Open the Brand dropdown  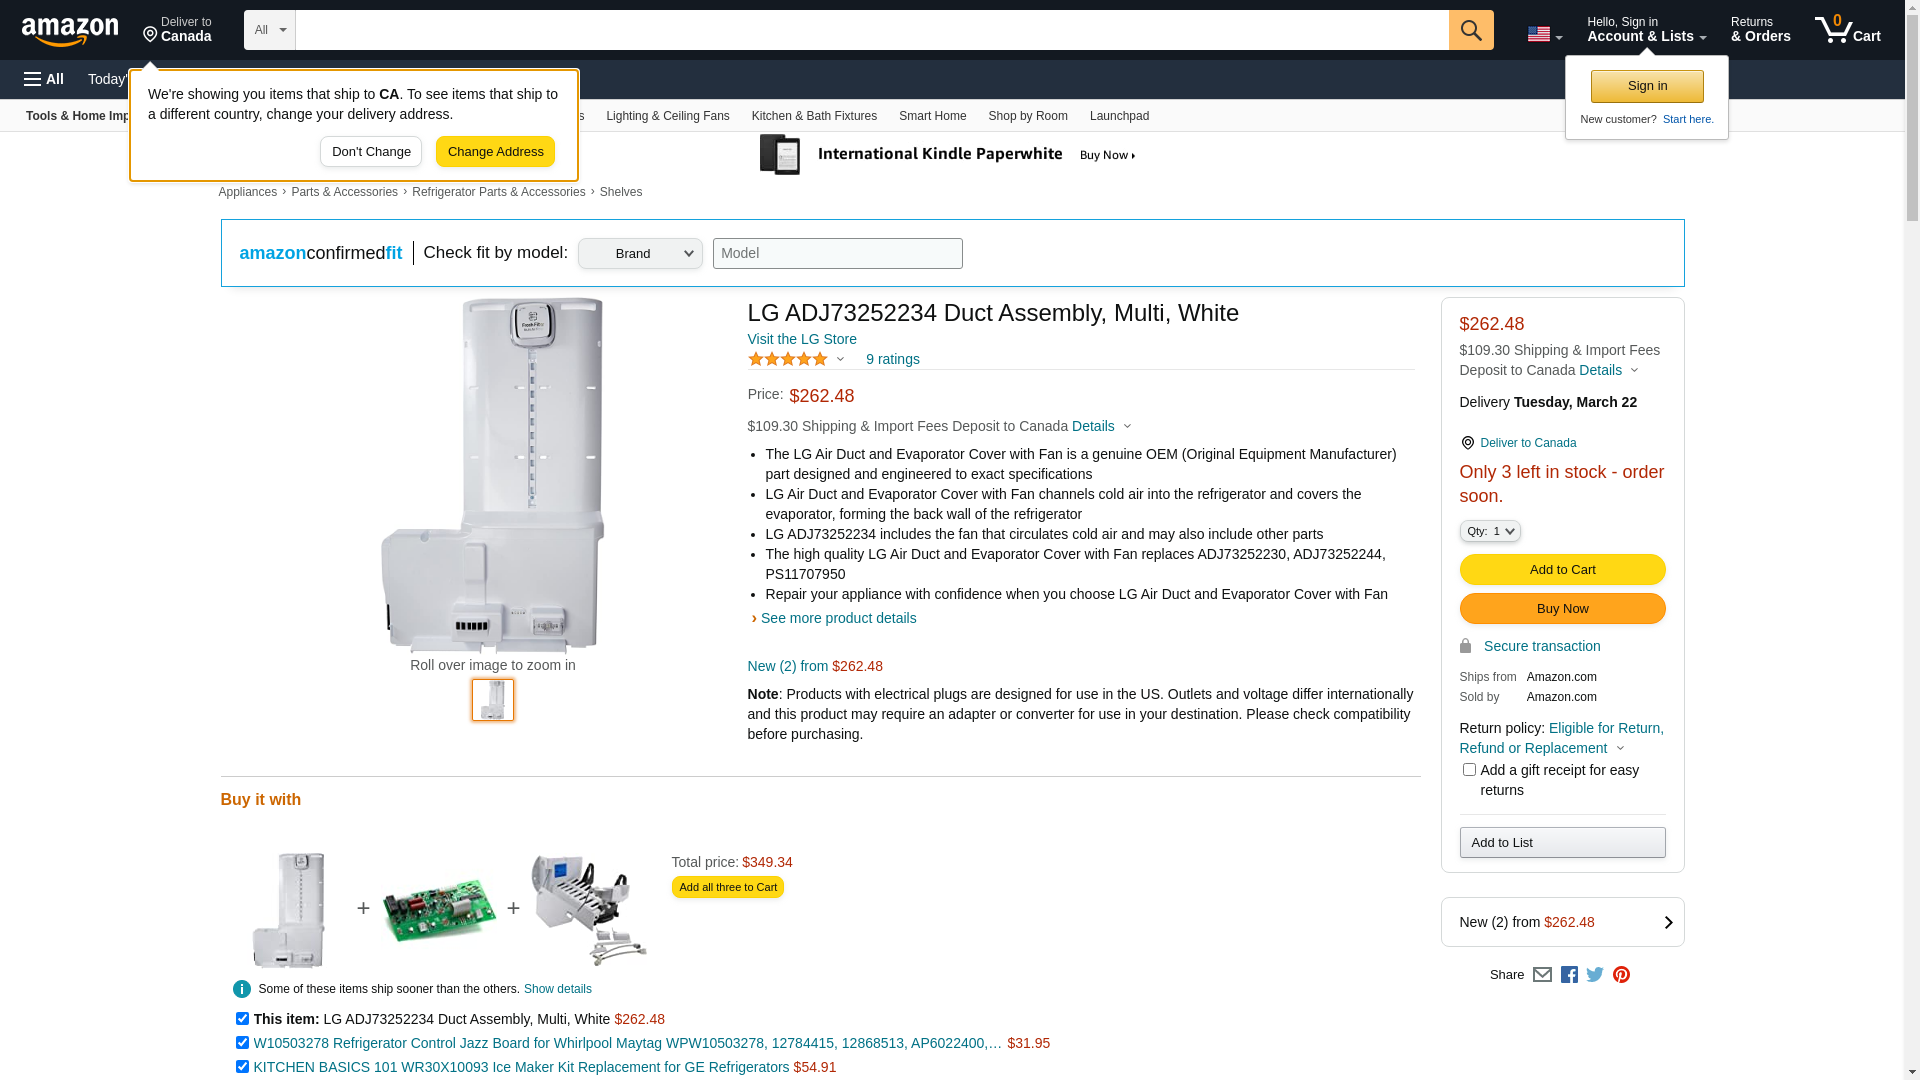tap(640, 254)
